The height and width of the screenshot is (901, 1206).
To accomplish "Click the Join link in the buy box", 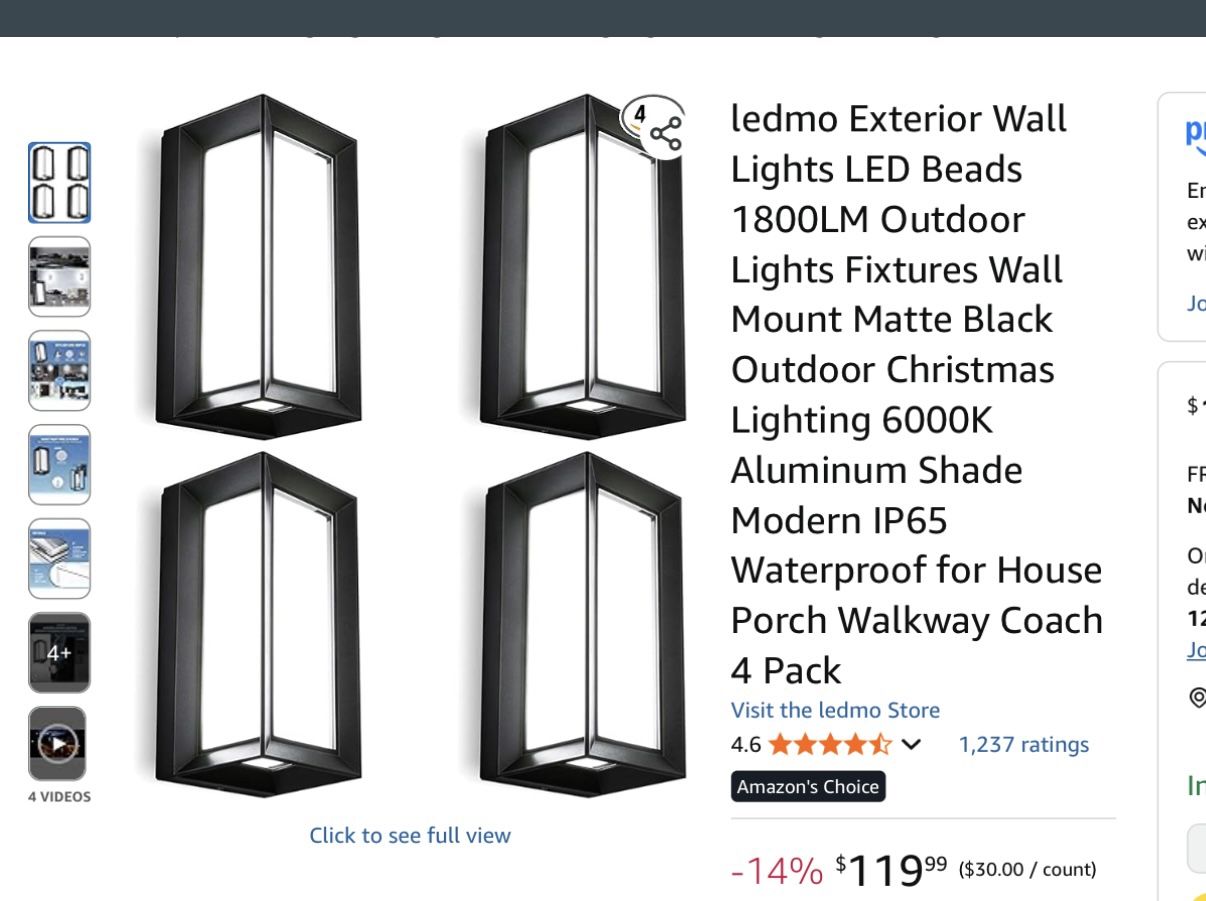I will 1196,651.
